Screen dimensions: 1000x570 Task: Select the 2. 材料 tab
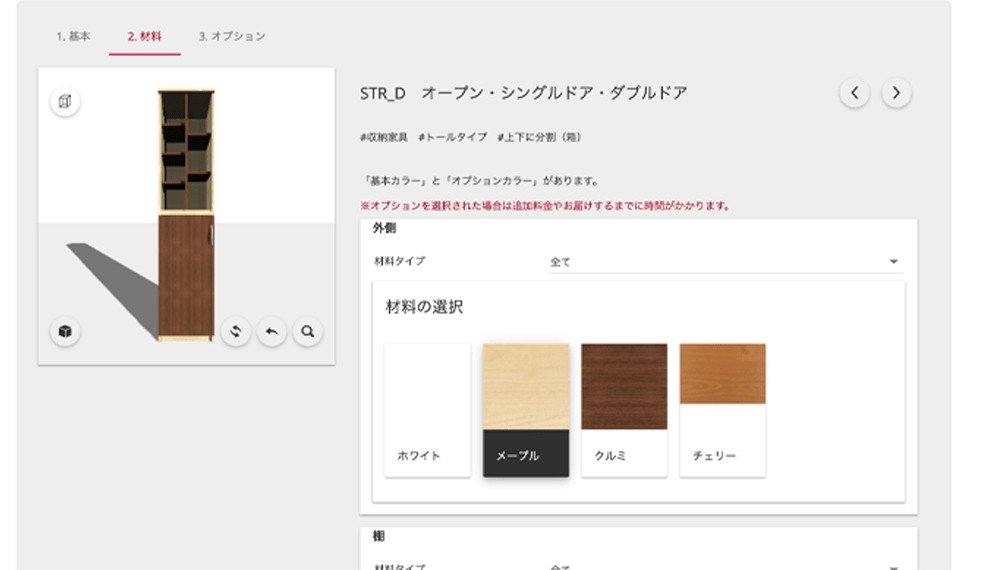click(x=145, y=36)
